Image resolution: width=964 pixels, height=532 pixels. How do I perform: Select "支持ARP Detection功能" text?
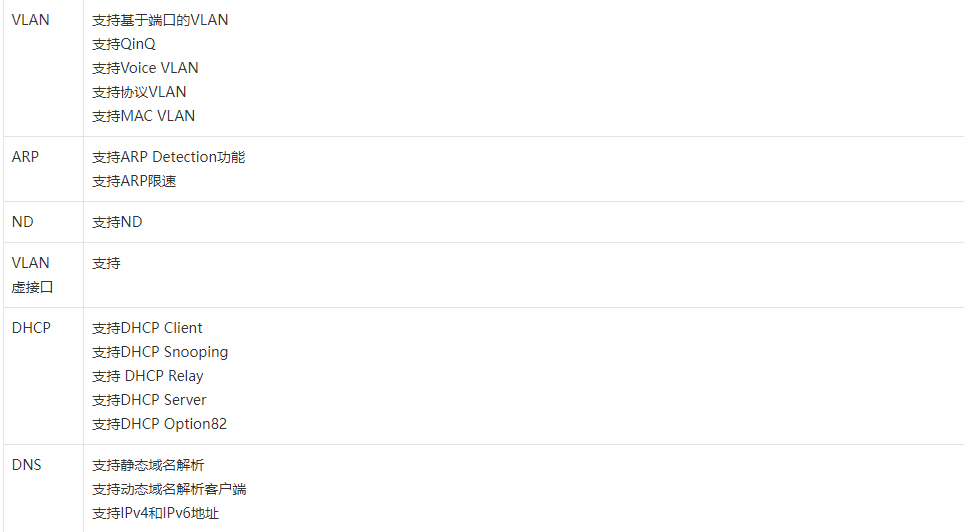coord(168,157)
